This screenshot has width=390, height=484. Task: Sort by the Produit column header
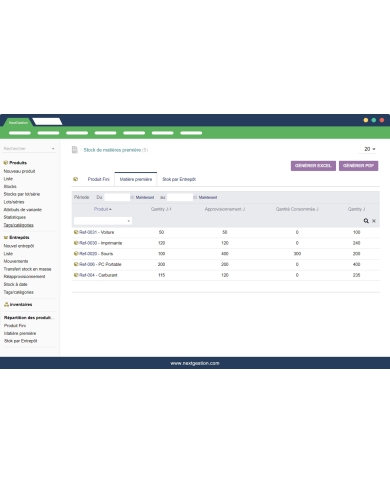[x=103, y=209]
